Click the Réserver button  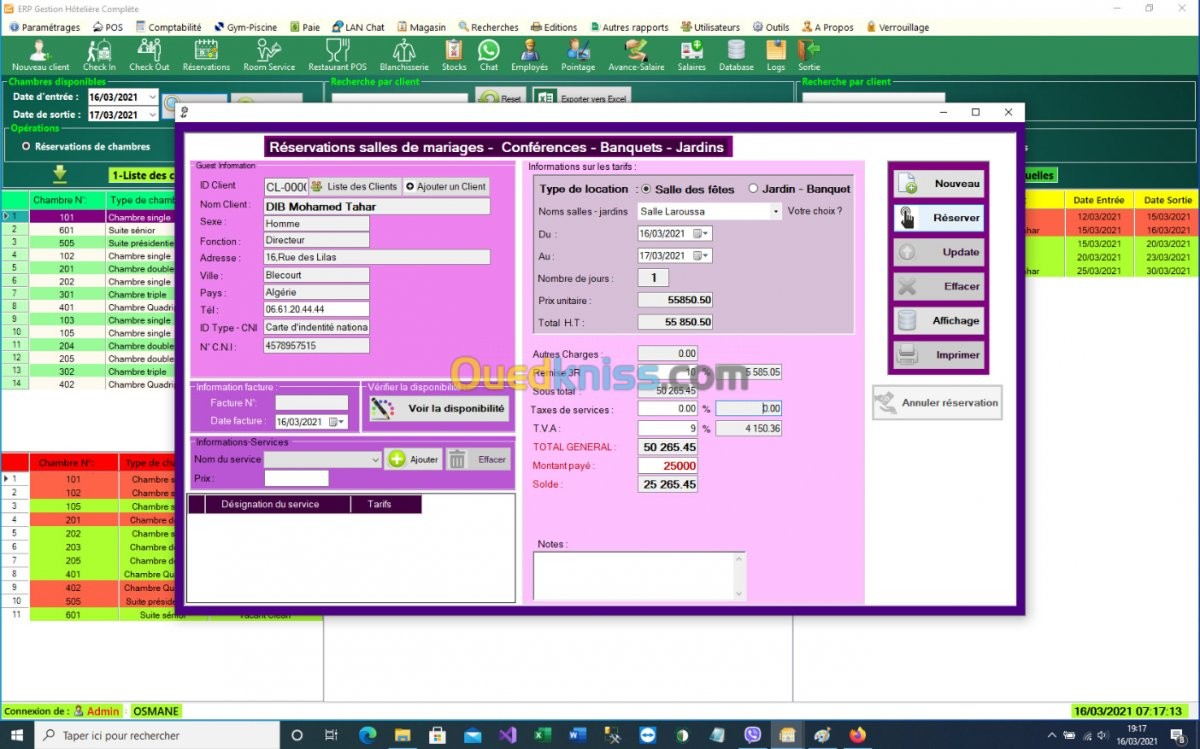[938, 218]
